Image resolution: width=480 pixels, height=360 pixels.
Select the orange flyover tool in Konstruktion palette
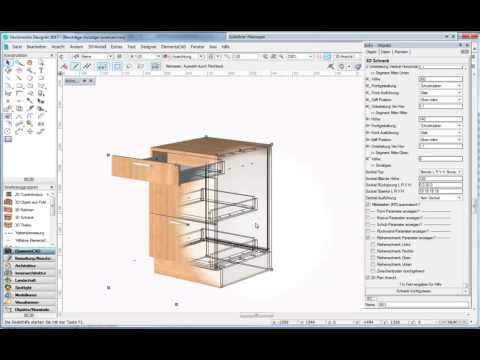[30, 63]
